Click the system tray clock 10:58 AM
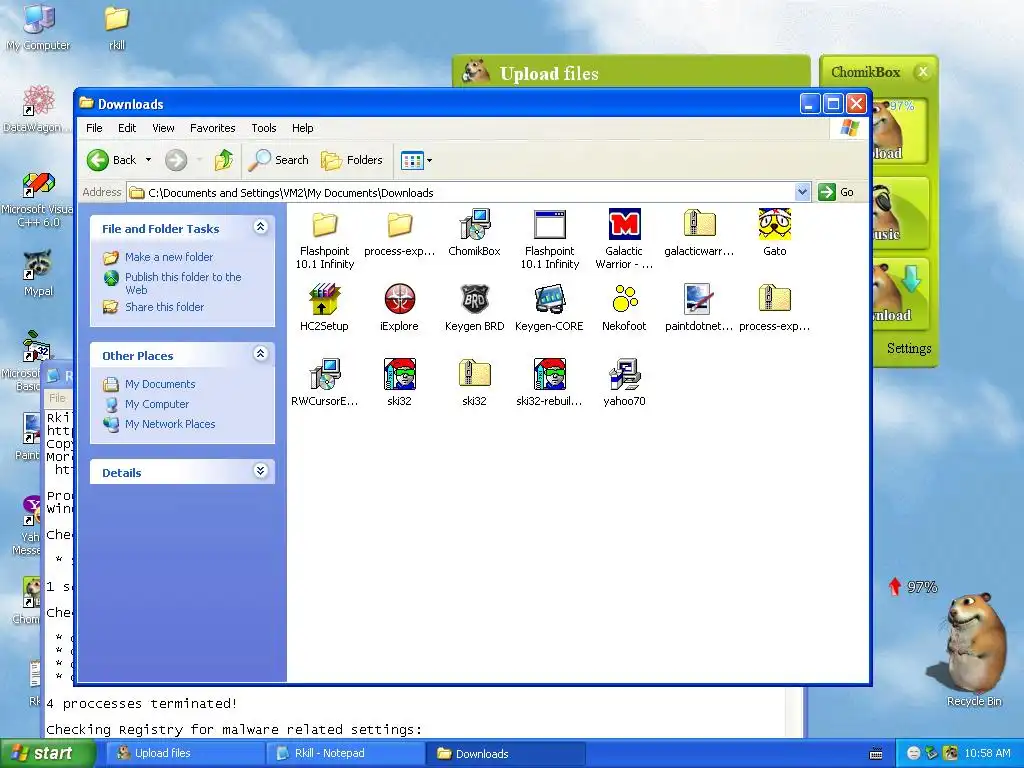 (987, 754)
